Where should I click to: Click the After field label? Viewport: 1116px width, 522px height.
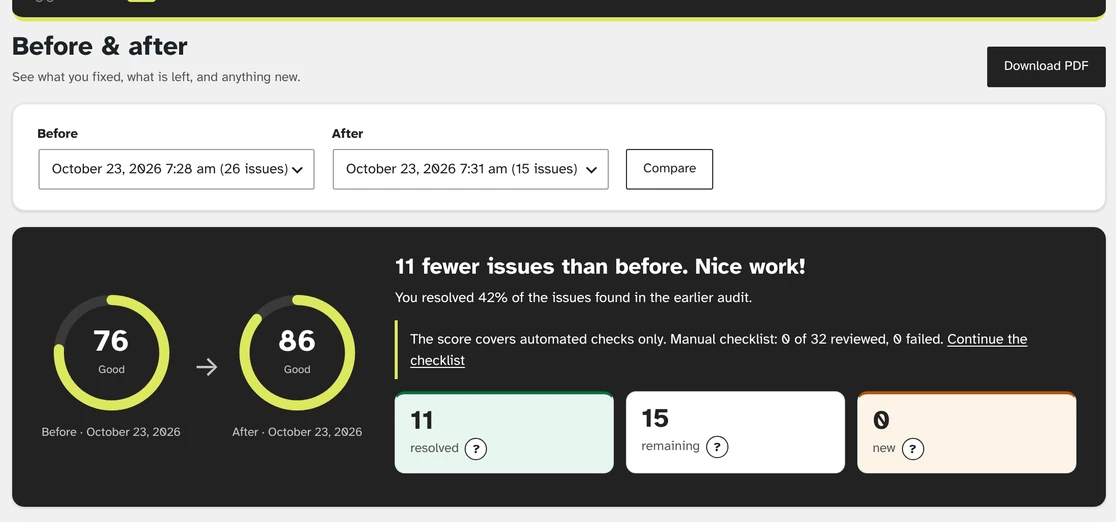pyautogui.click(x=347, y=133)
